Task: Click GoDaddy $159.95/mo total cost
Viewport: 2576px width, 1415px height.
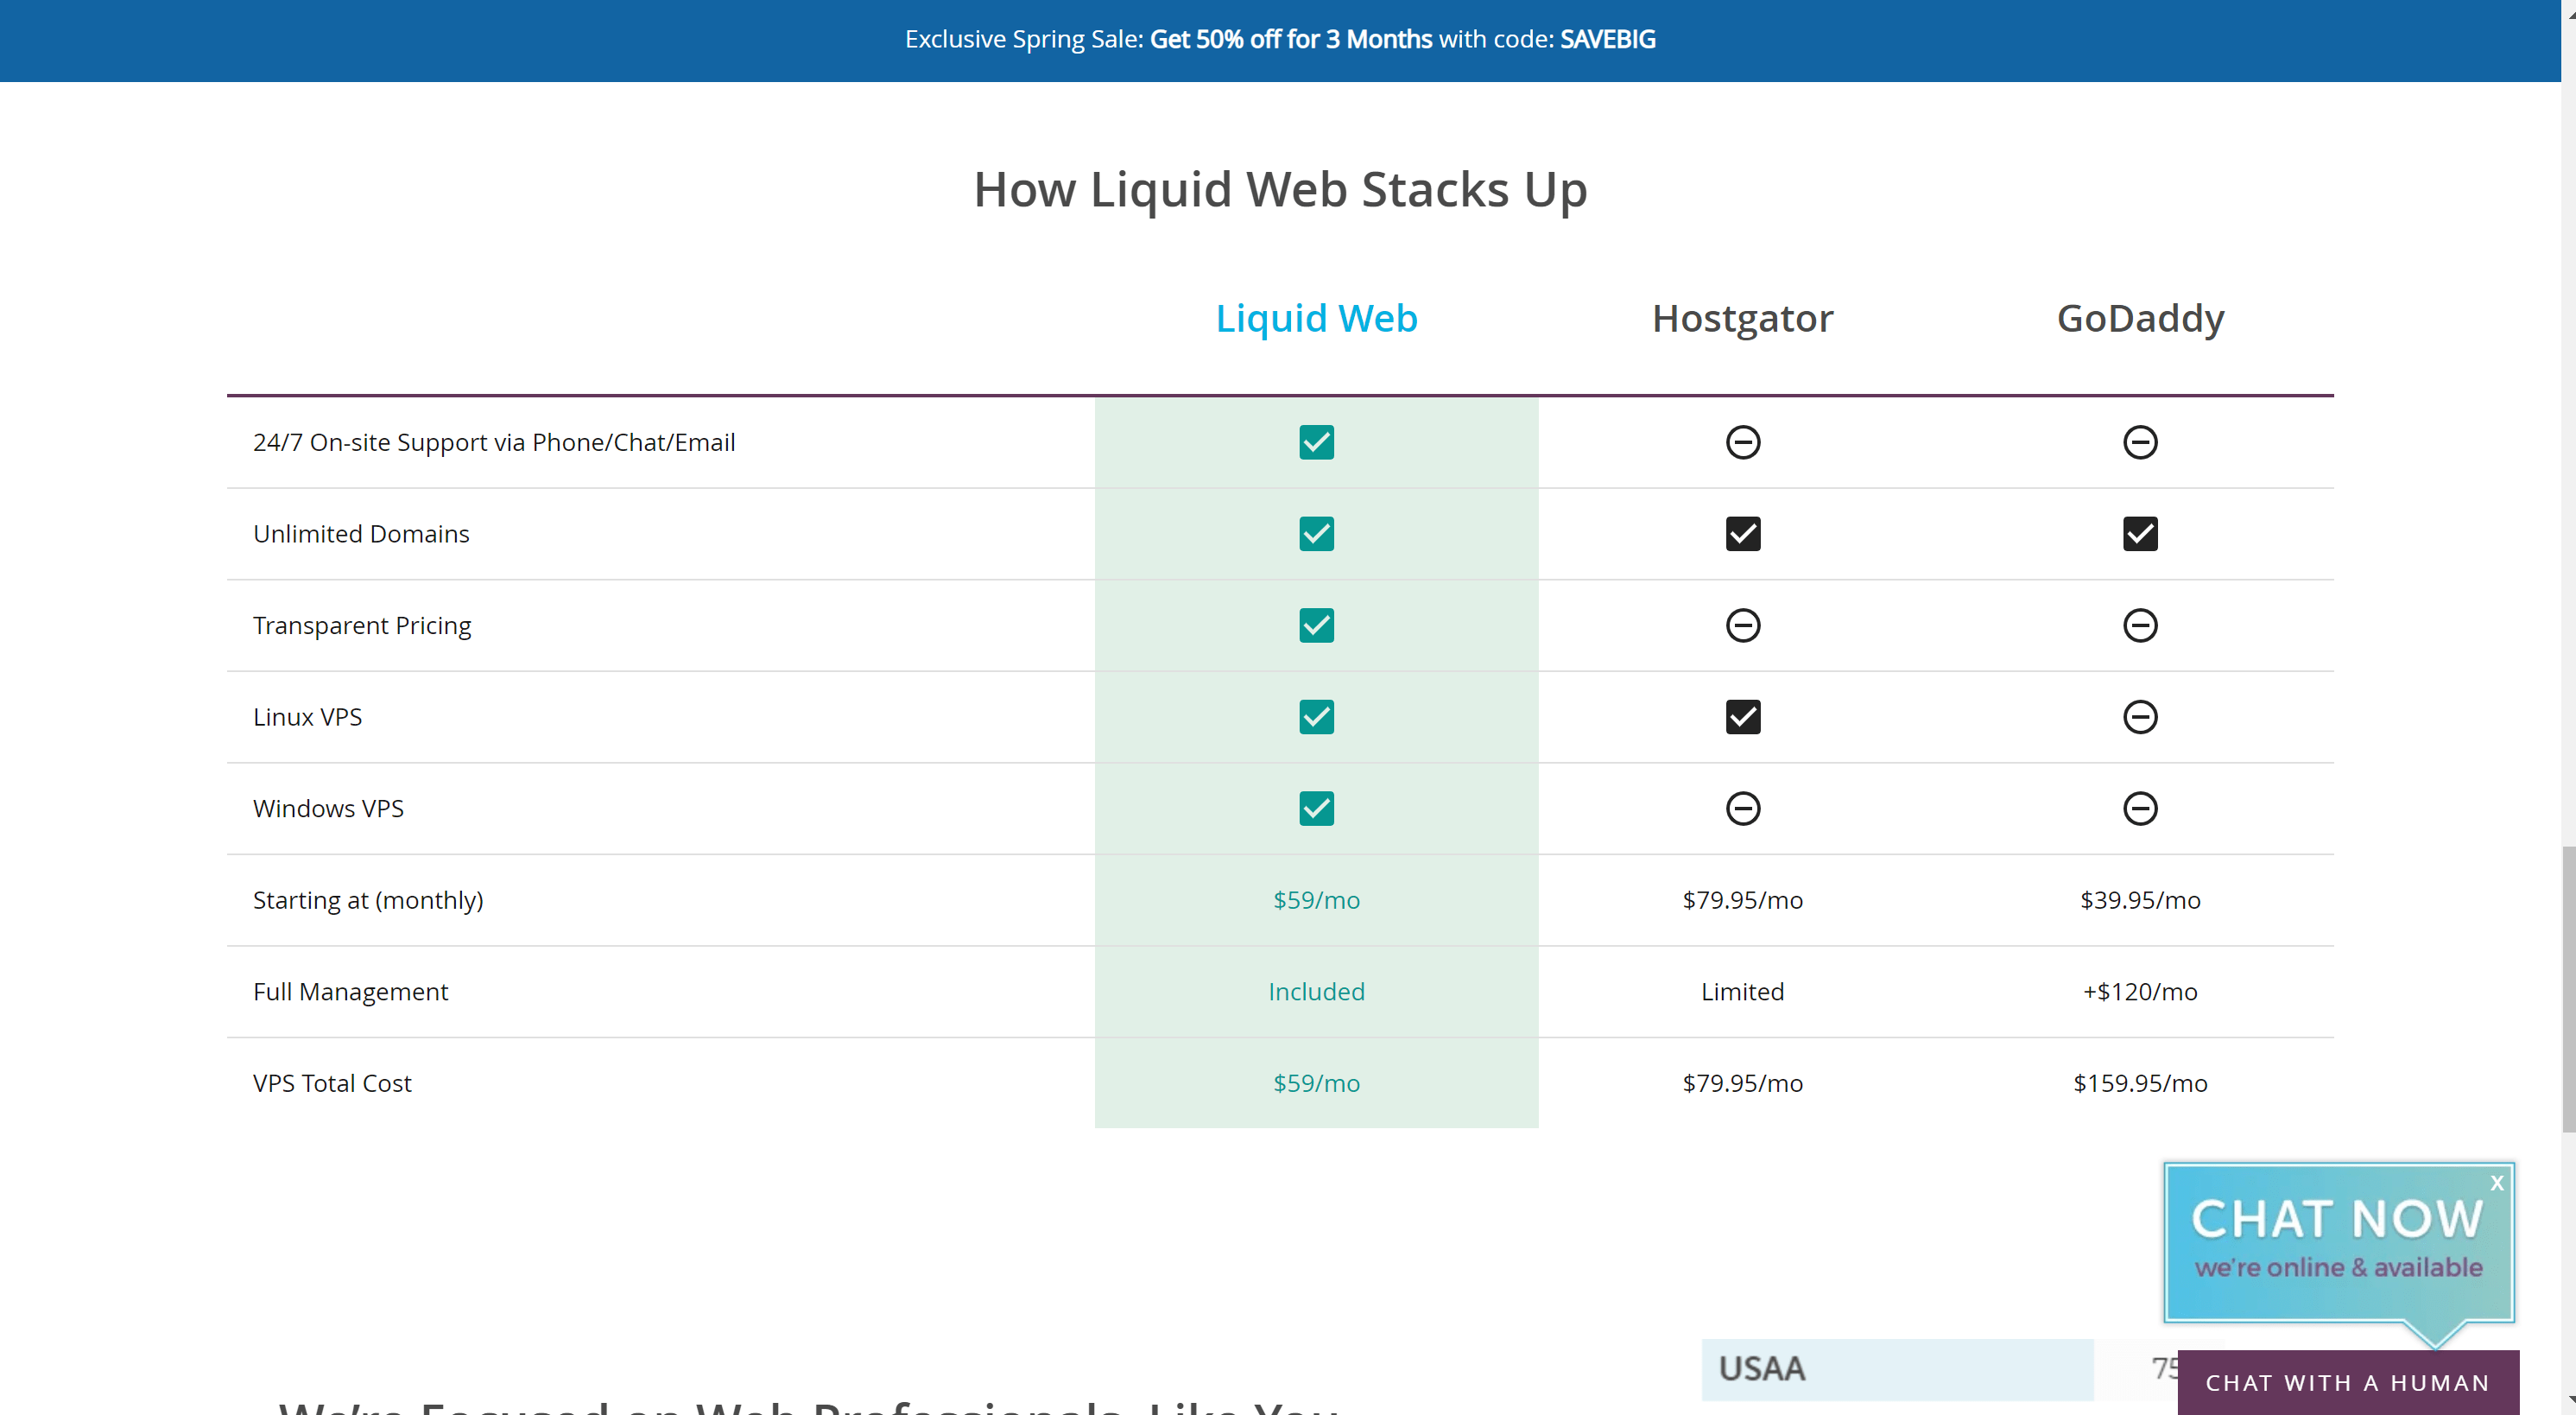Action: tap(2140, 1083)
